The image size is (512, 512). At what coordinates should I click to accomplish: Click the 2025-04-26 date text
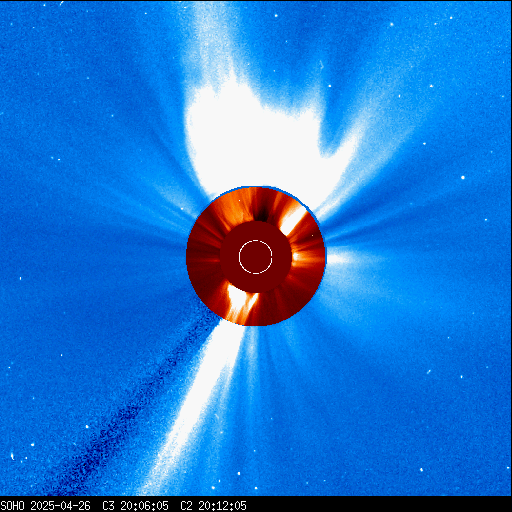click(x=60, y=506)
